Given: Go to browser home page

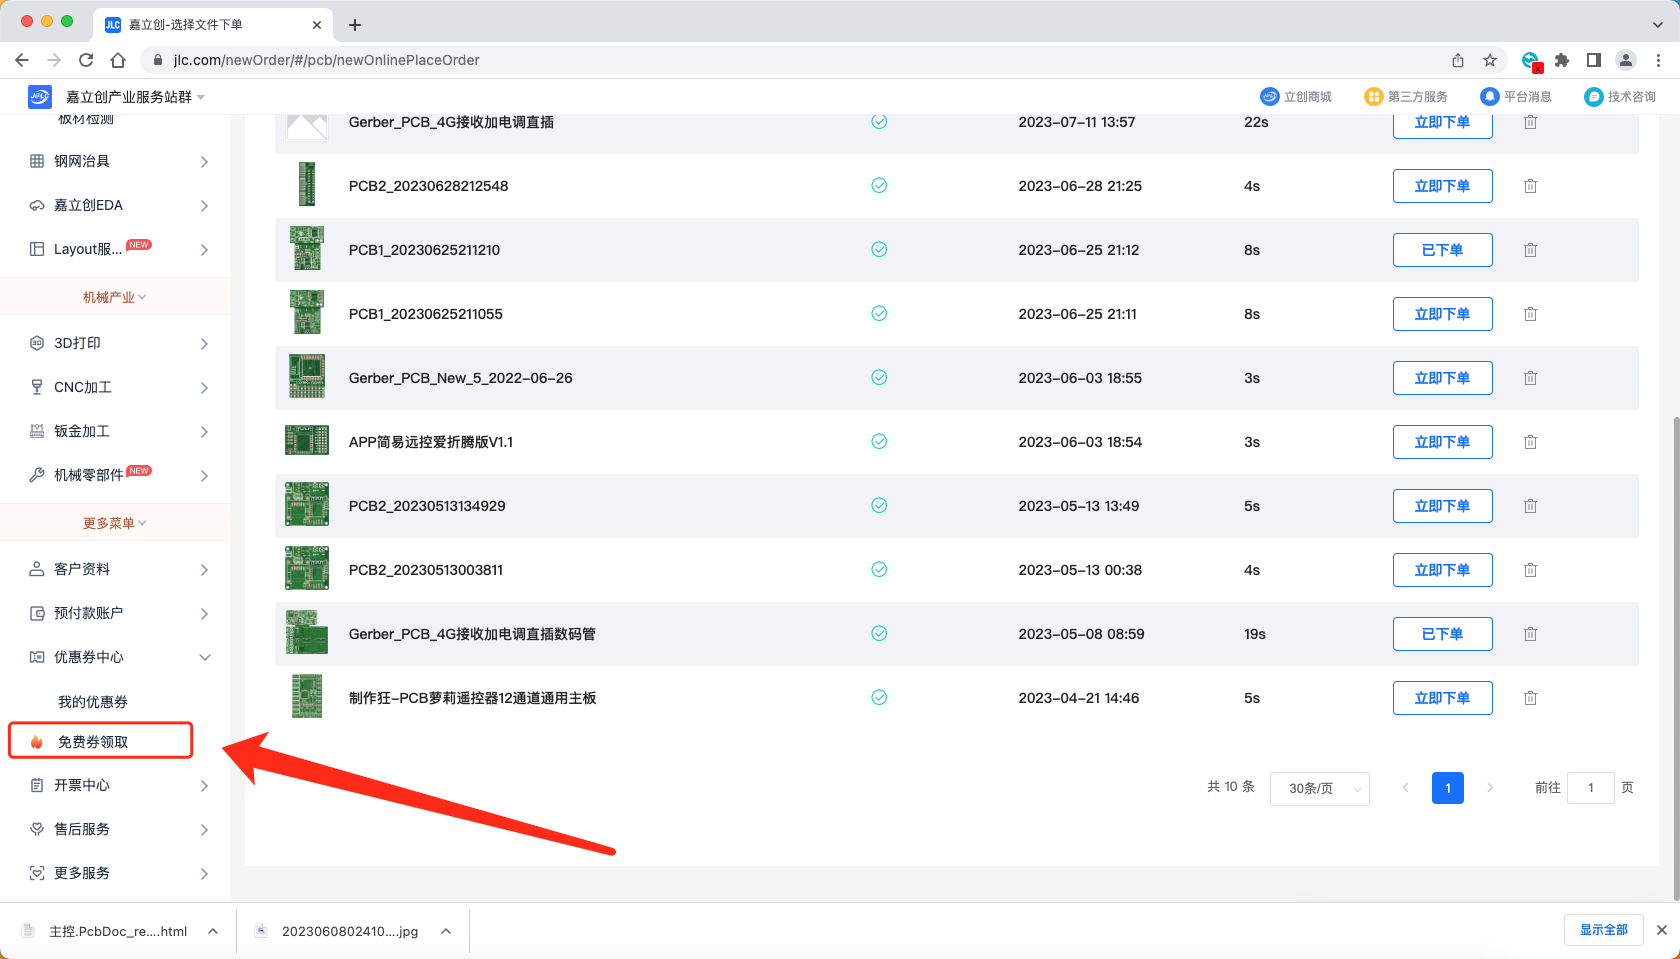Looking at the screenshot, I should click(118, 60).
